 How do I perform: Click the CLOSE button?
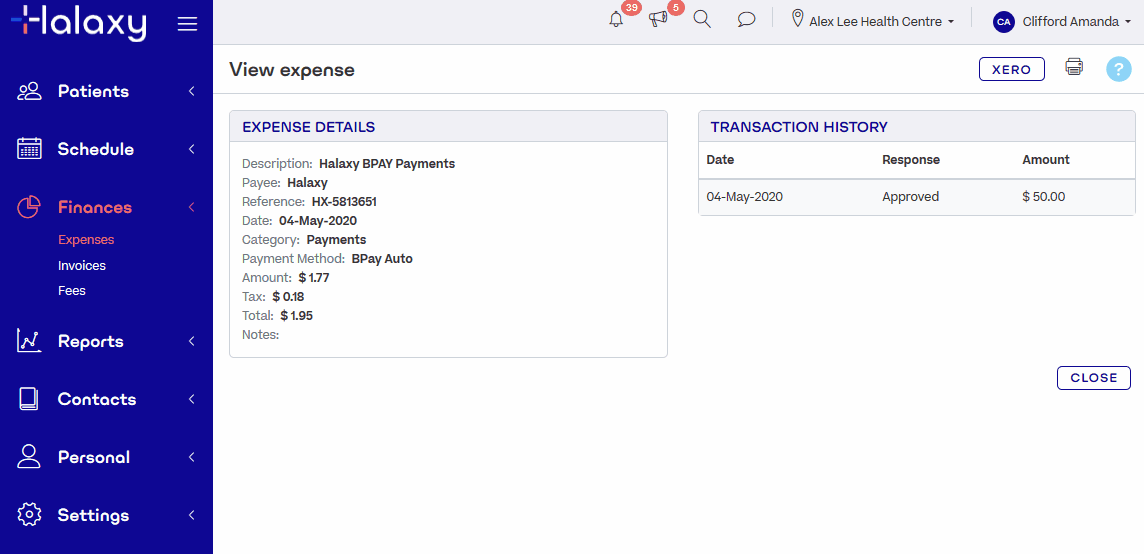pyautogui.click(x=1094, y=377)
